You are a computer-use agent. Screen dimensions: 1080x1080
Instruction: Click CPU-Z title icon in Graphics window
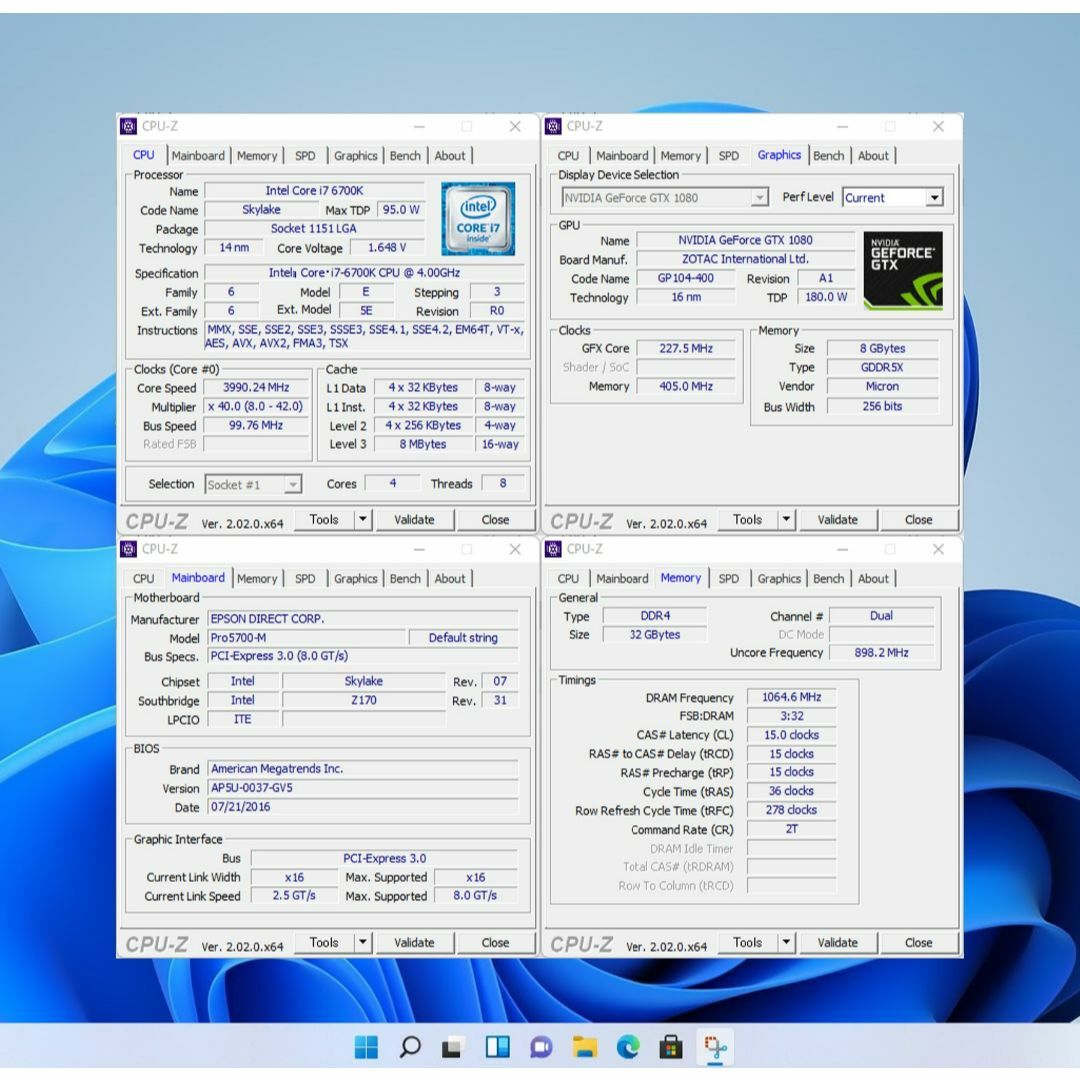pyautogui.click(x=552, y=126)
